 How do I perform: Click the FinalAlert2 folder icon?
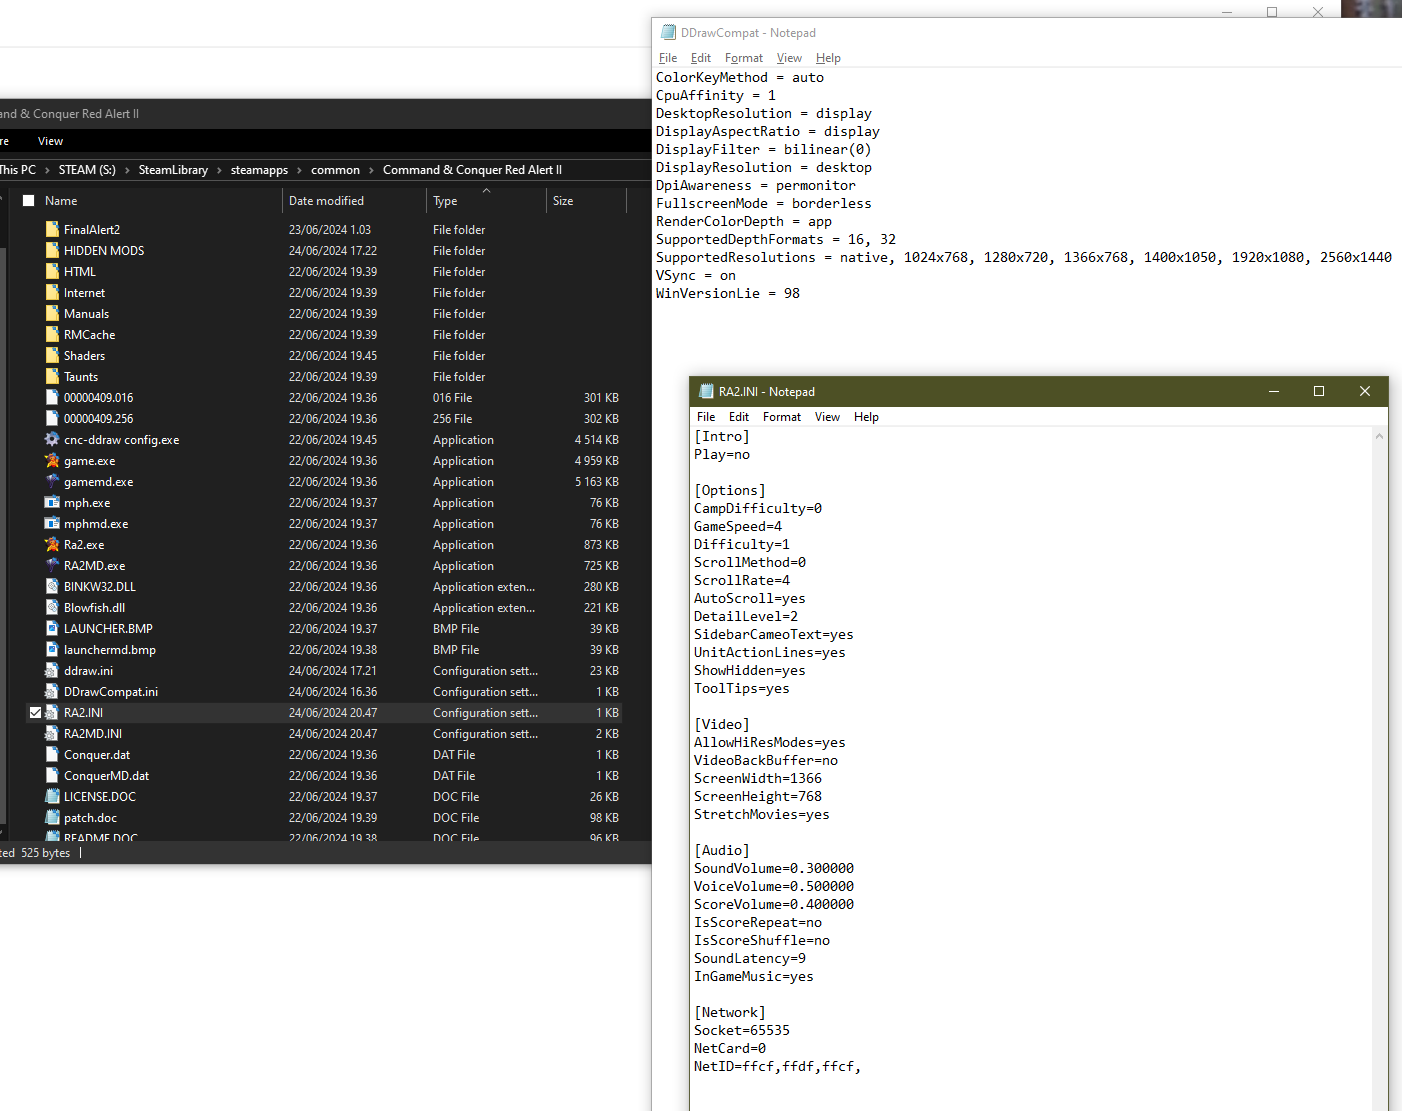point(52,229)
